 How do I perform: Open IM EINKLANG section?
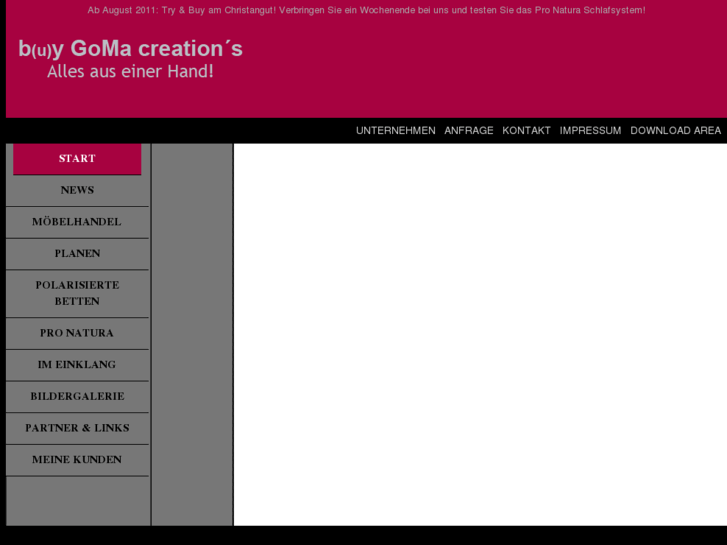(77, 365)
